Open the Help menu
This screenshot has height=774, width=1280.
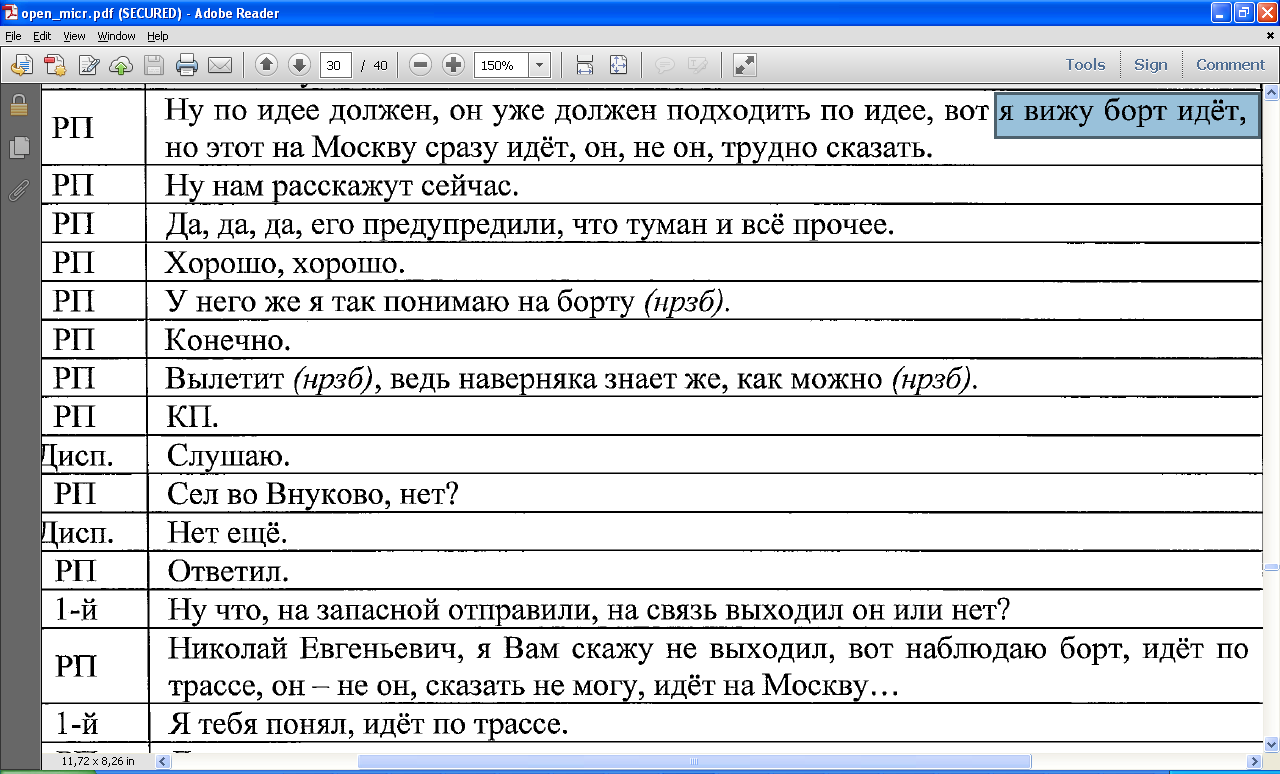pos(158,36)
